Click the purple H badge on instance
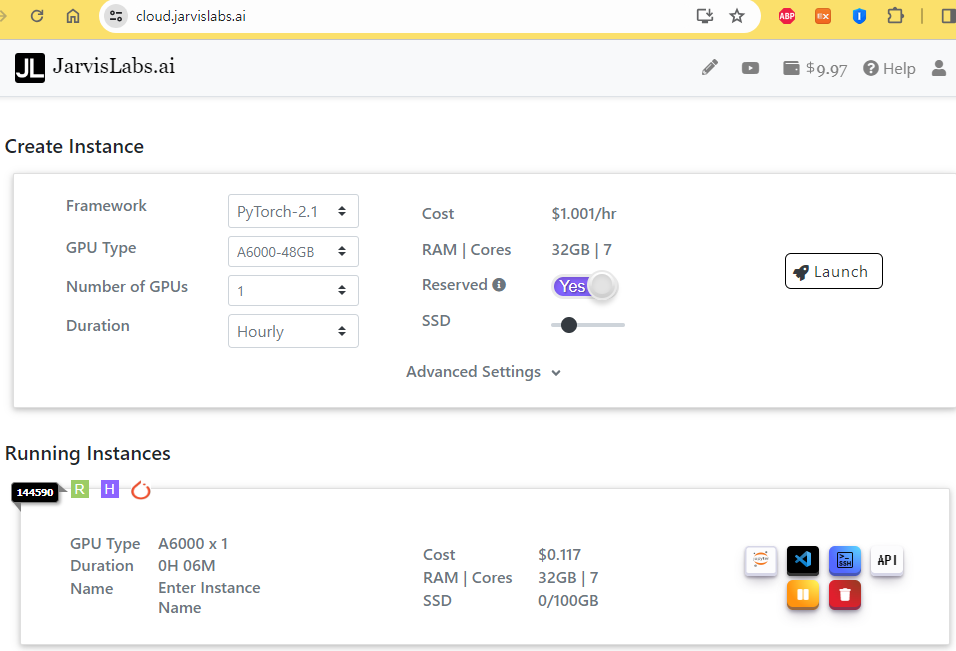The width and height of the screenshot is (956, 651). click(110, 489)
